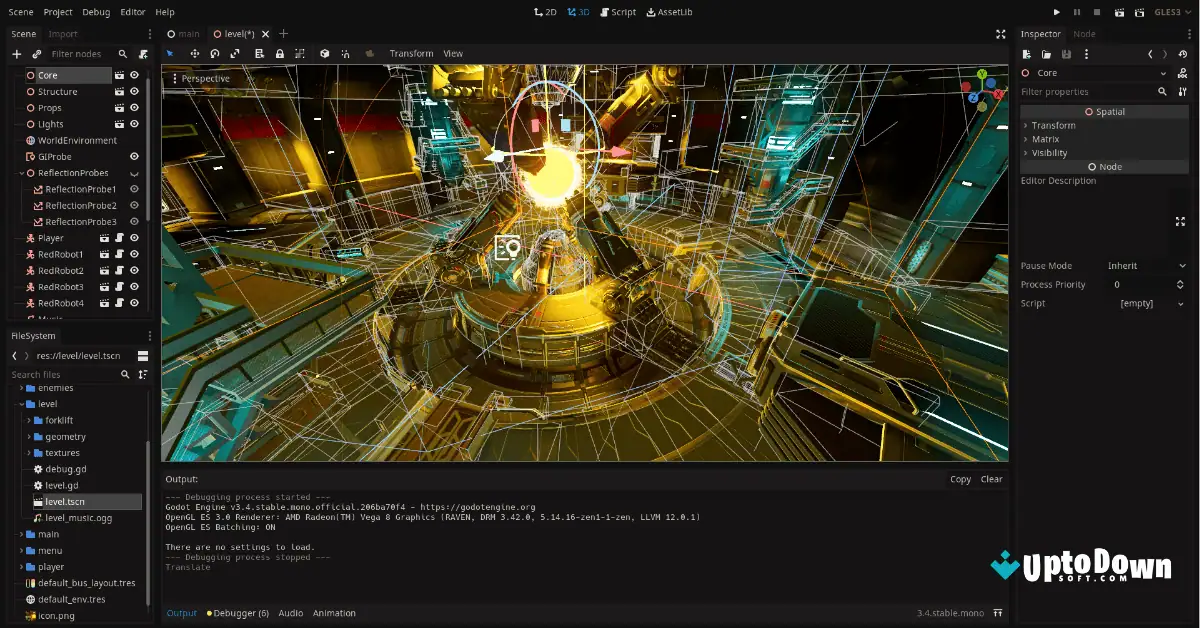Activate the Rotate Mode tool
Viewport: 1200px width, 628px height.
(214, 53)
